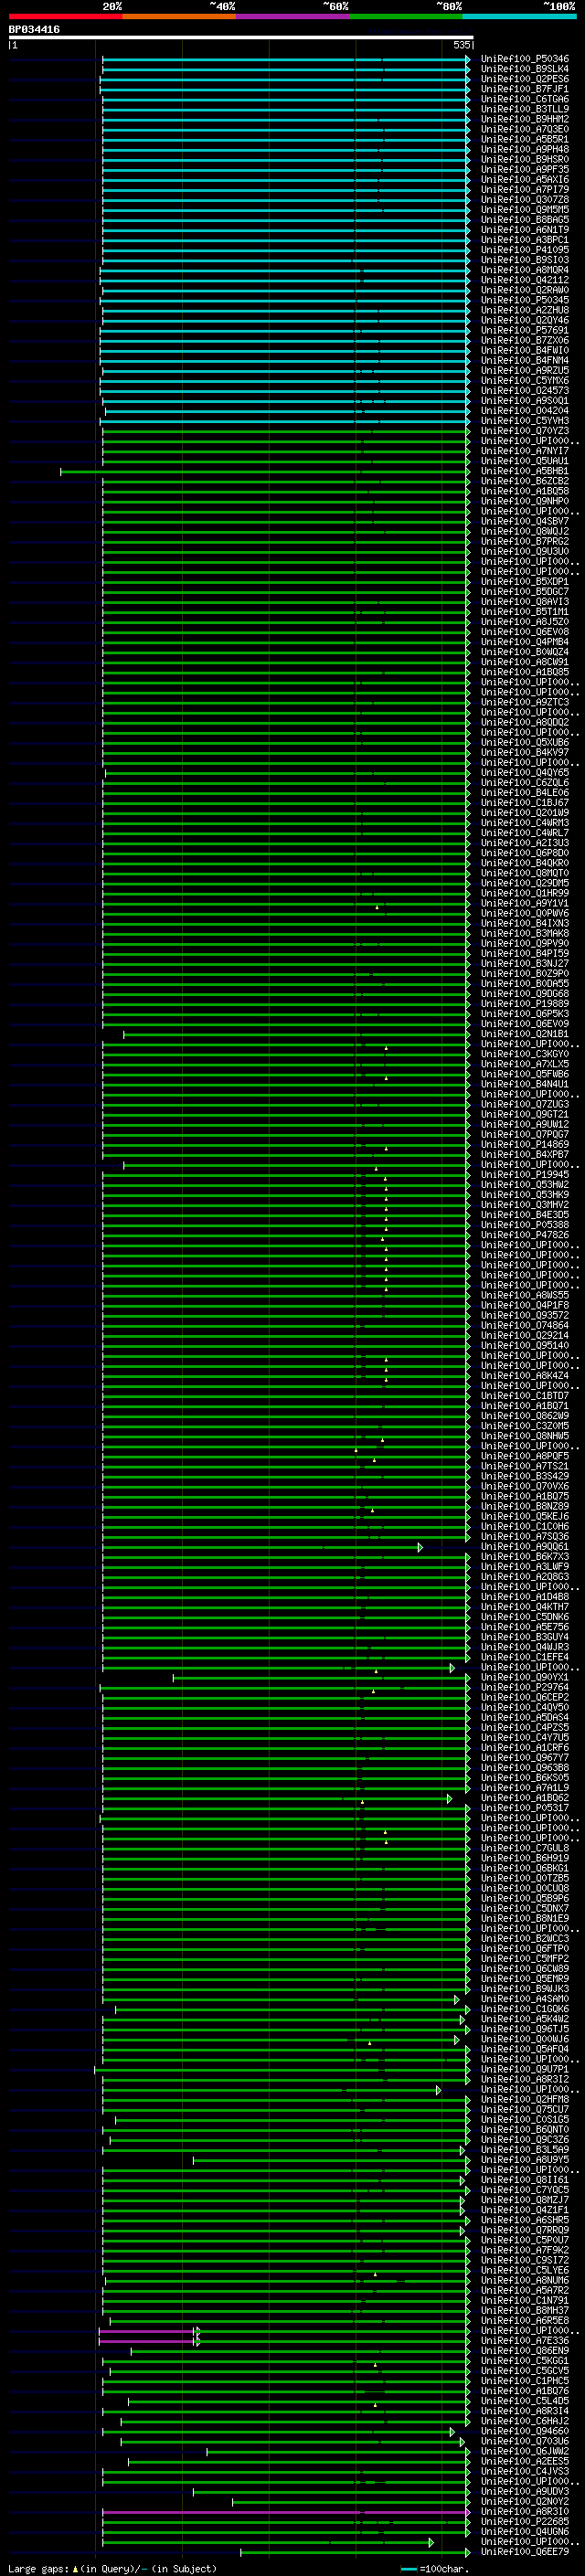Click the orange ~40% identity legend segment
The height and width of the screenshot is (2576, 585).
click(x=179, y=16)
